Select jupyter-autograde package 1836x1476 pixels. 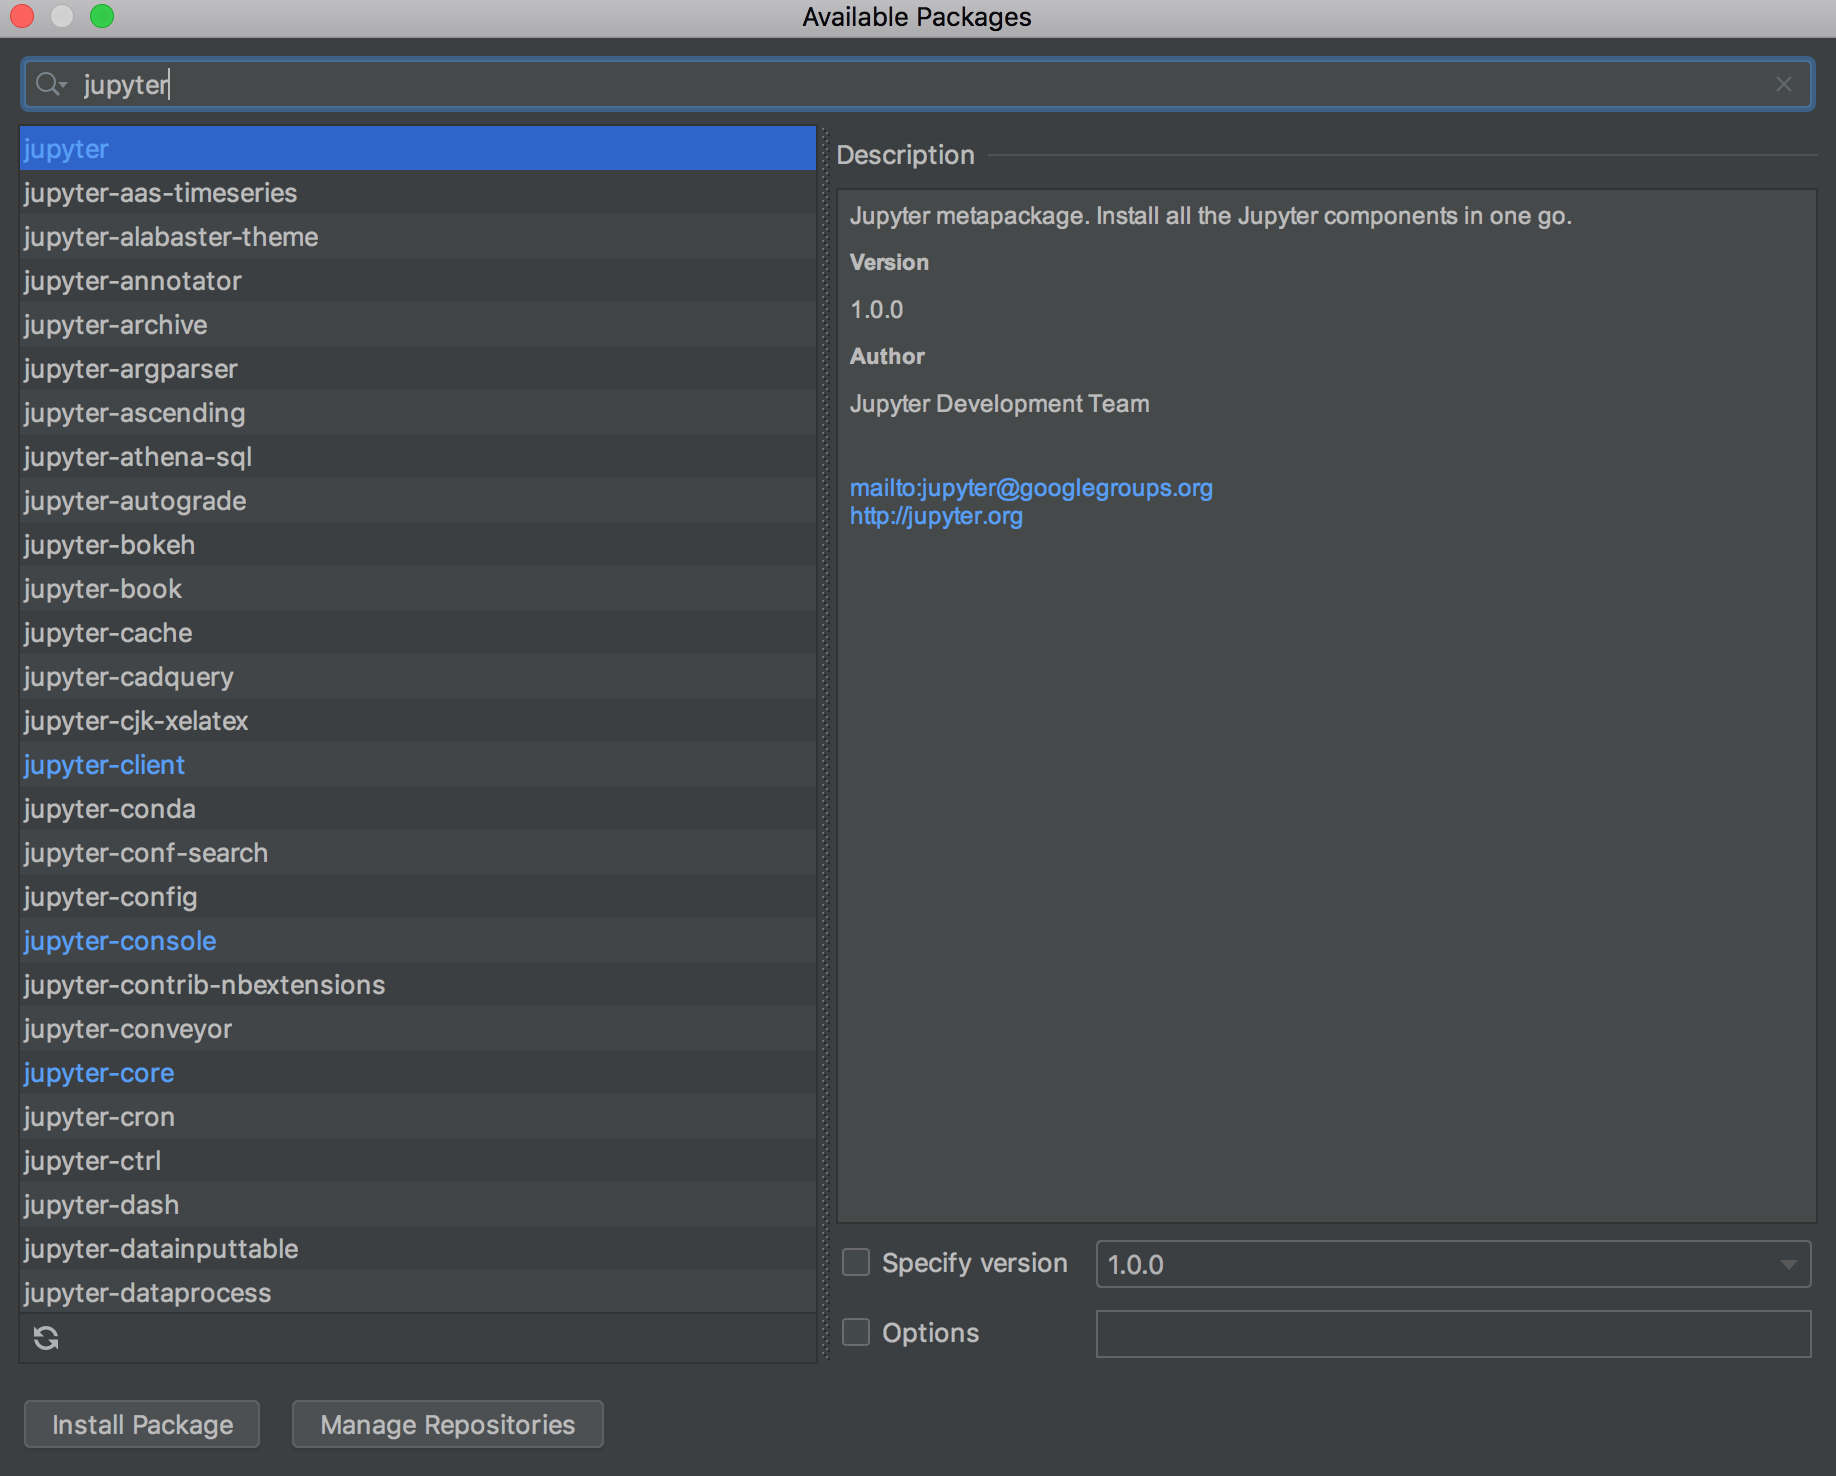418,500
